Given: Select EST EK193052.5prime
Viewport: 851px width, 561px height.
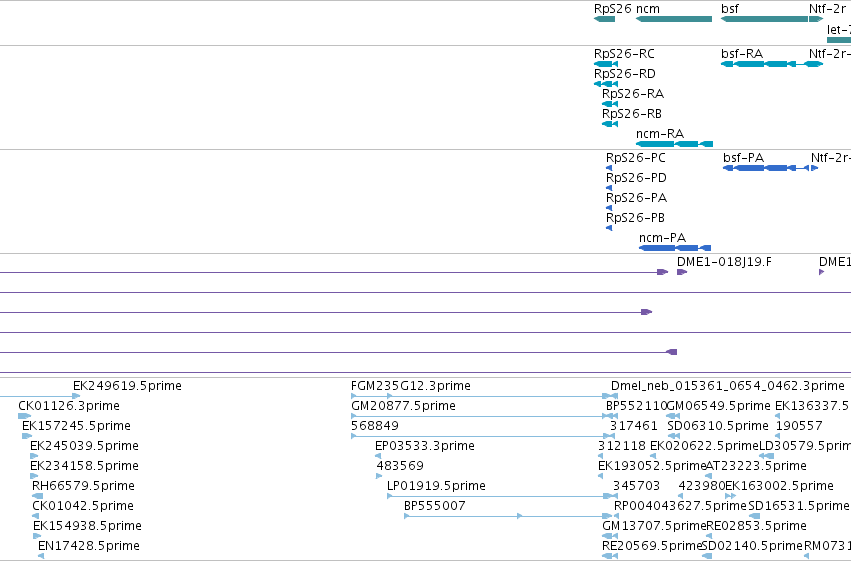Looking at the screenshot, I should (x=652, y=466).
